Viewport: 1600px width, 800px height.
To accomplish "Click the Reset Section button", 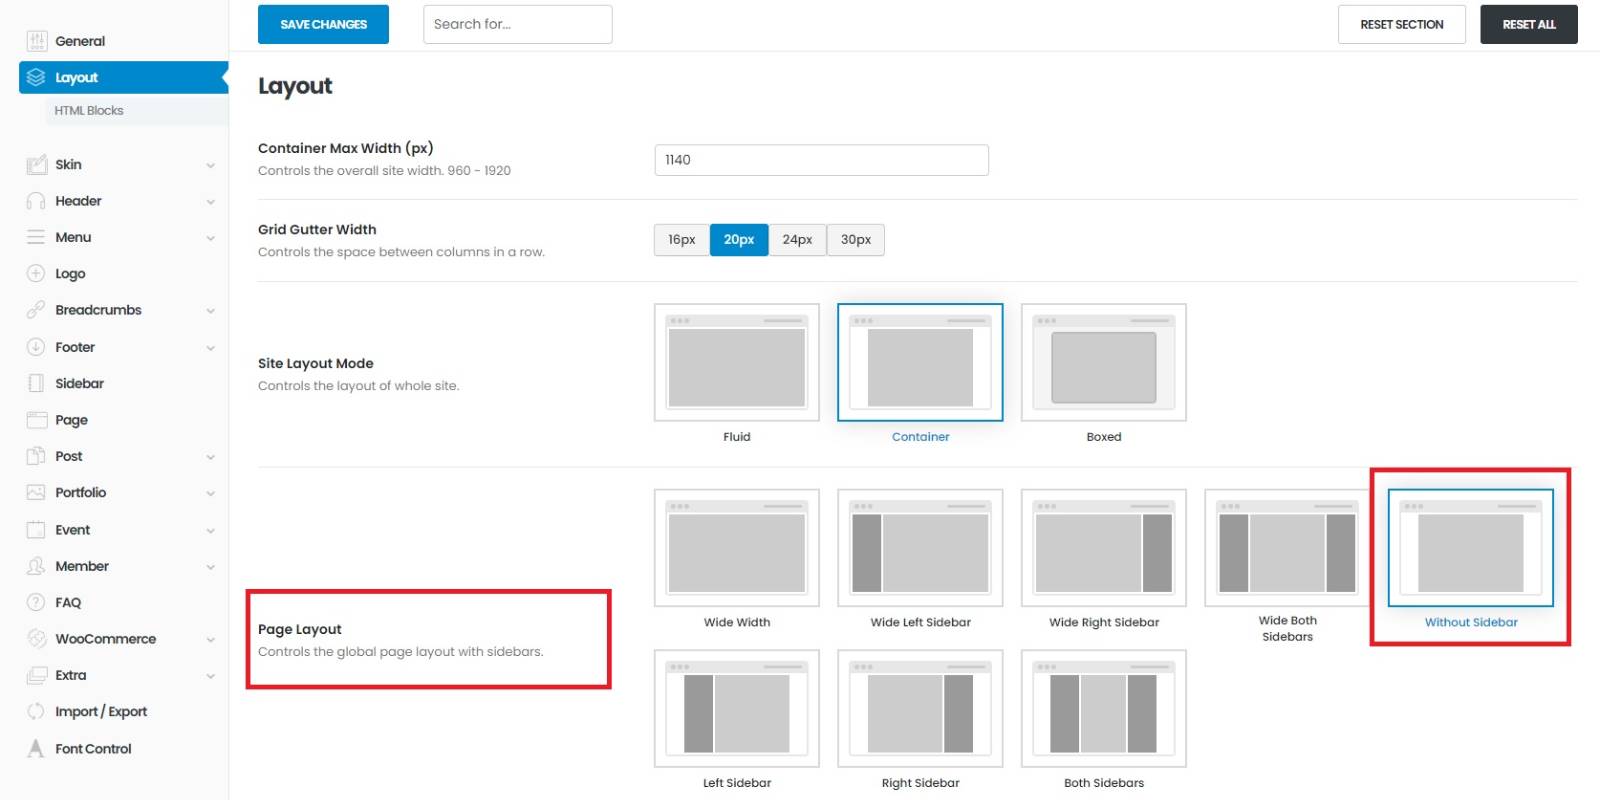I will coord(1401,25).
